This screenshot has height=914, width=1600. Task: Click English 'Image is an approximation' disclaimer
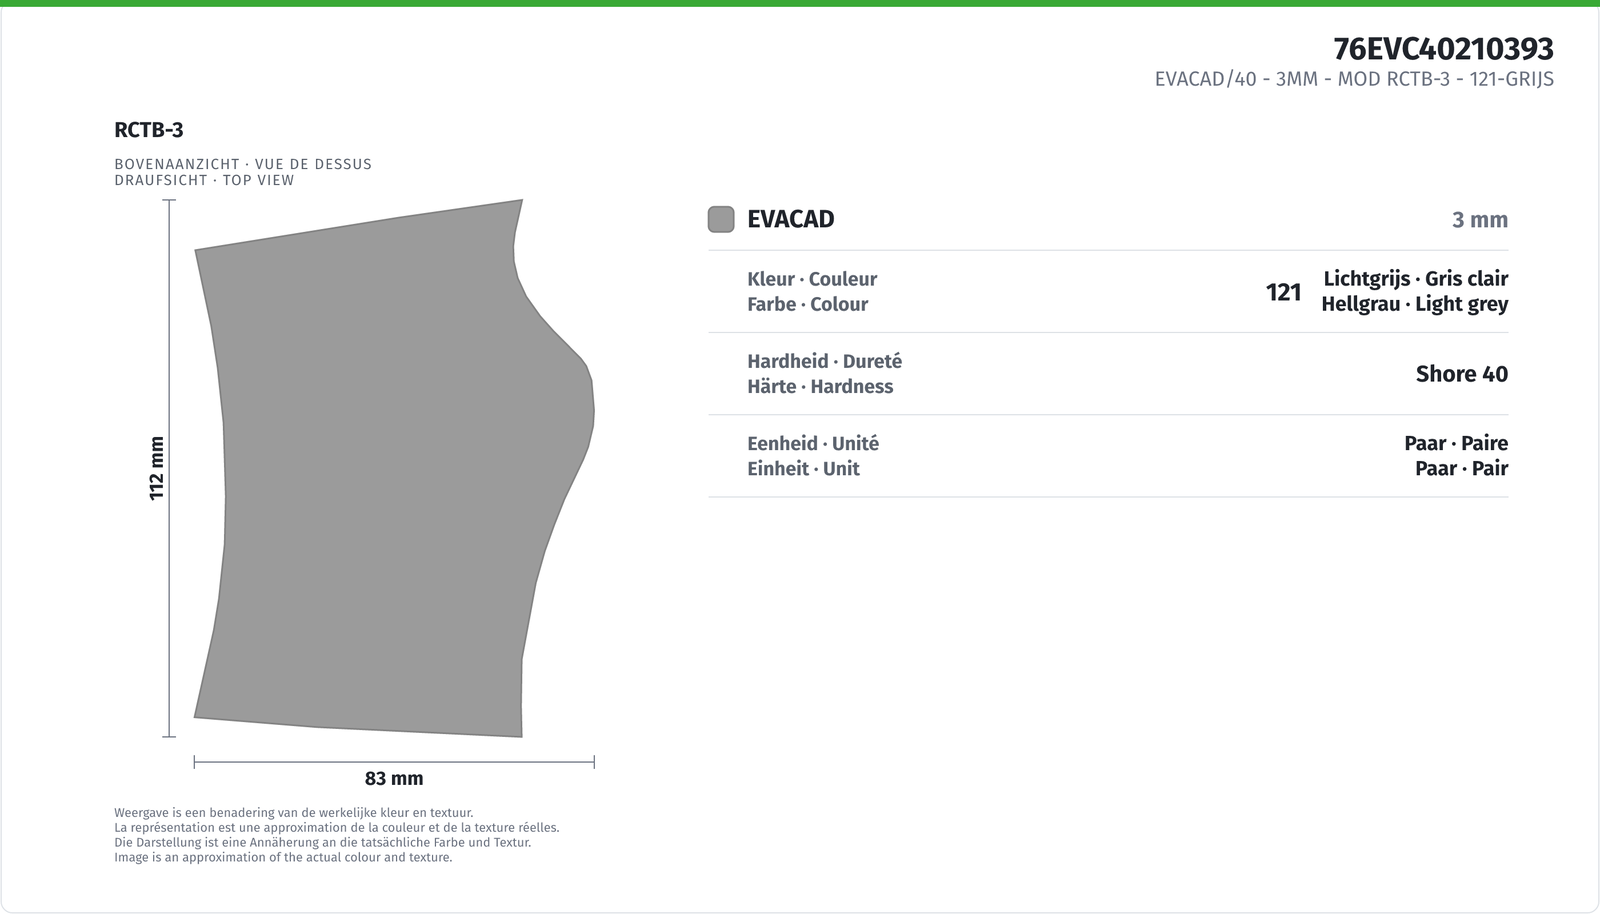[x=283, y=857]
